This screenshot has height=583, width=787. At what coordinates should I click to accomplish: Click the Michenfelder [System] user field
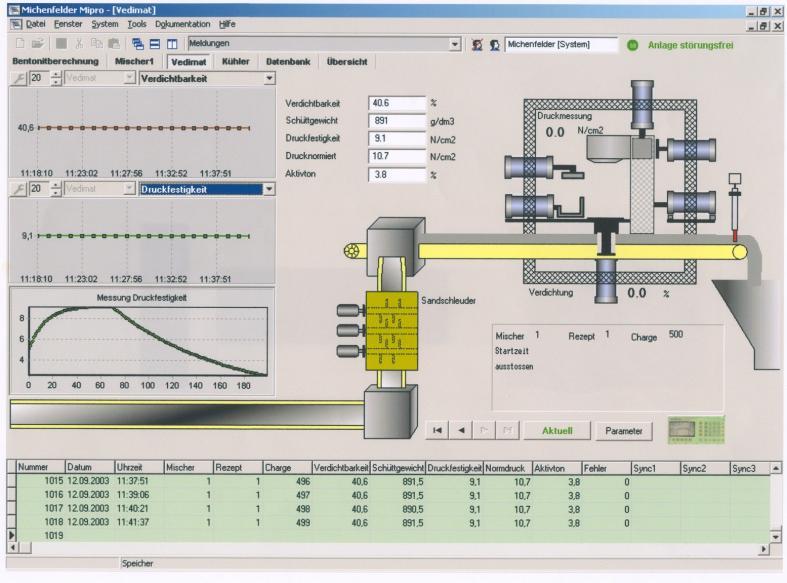tap(561, 44)
